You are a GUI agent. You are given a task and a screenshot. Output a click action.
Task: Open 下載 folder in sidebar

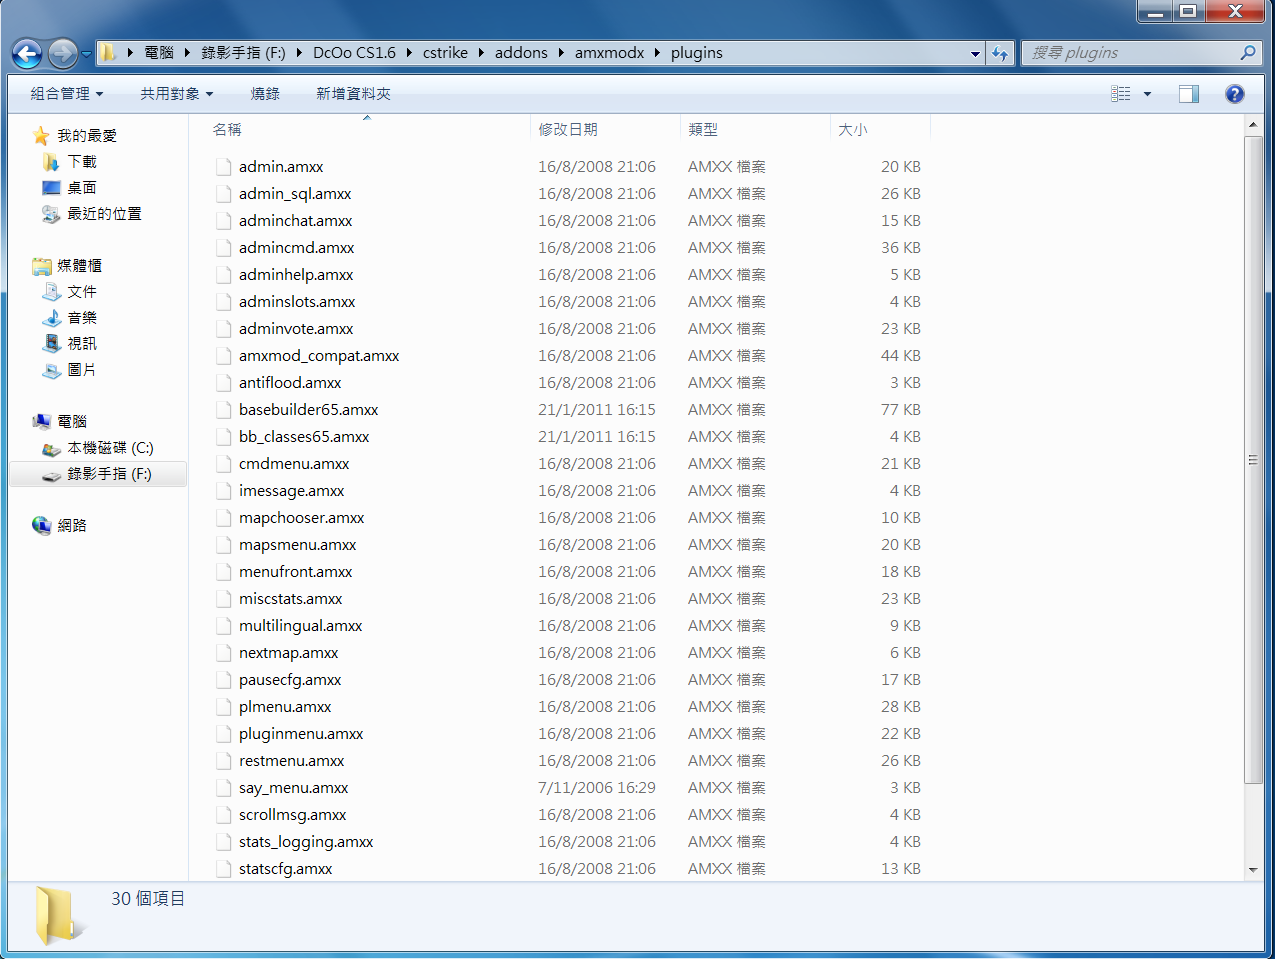click(82, 162)
